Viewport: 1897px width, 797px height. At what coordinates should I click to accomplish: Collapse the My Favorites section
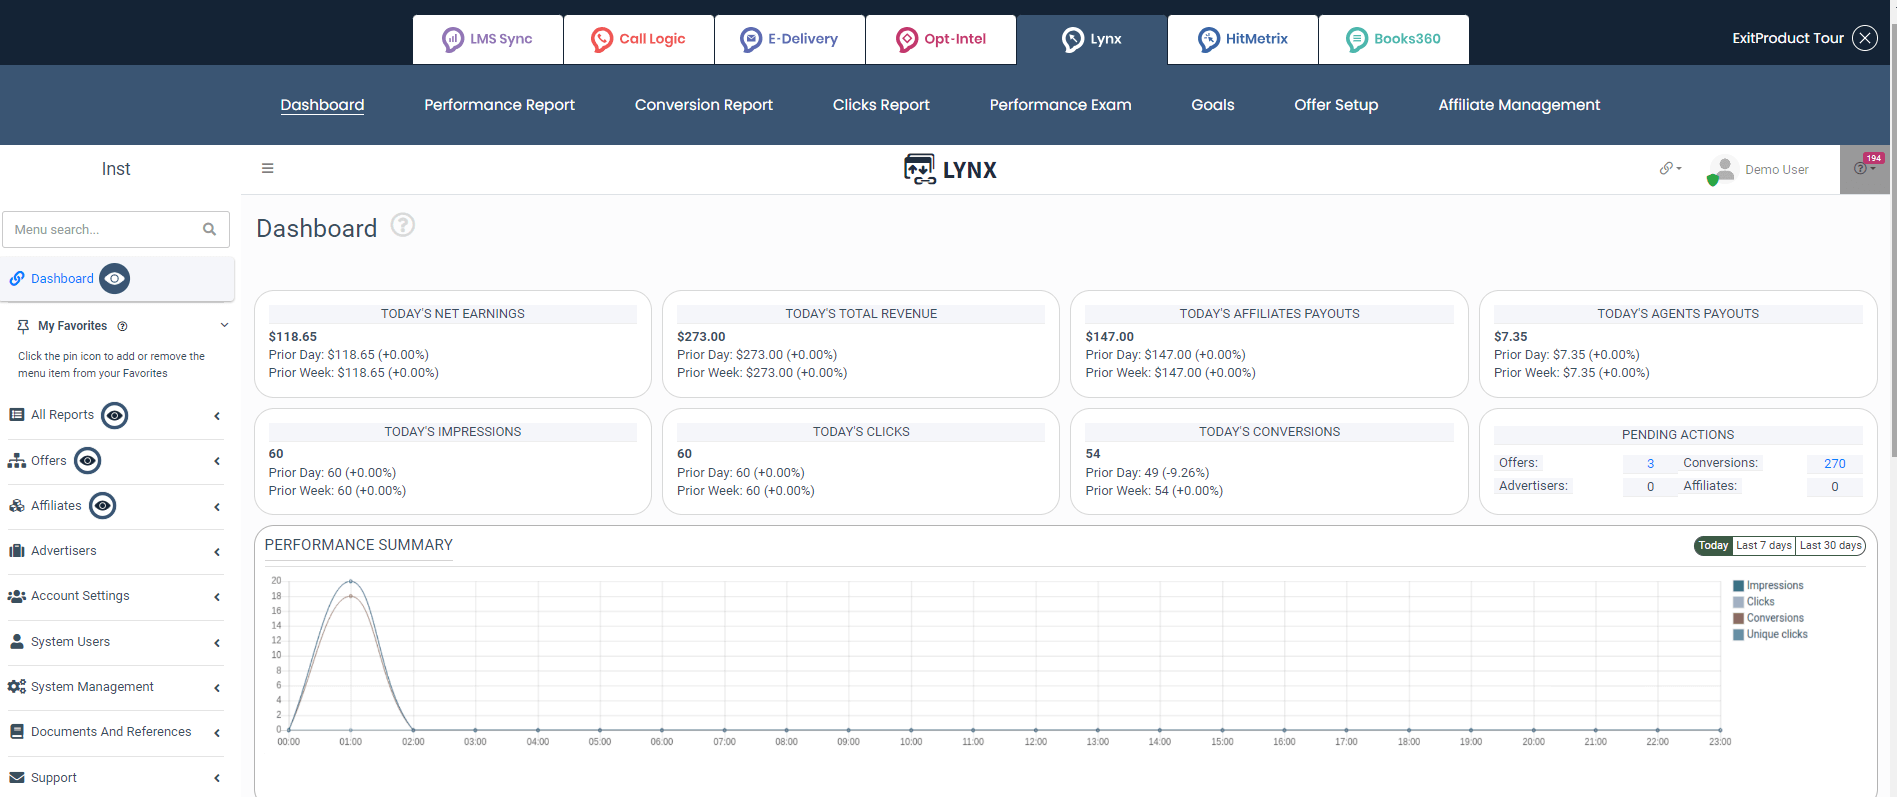224,326
